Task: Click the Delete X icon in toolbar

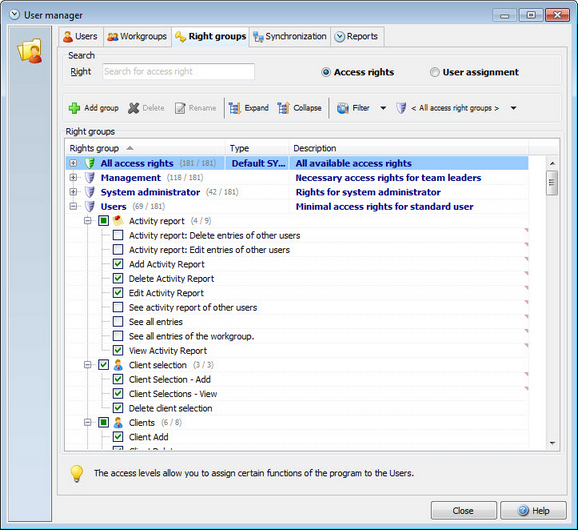Action: 133,108
